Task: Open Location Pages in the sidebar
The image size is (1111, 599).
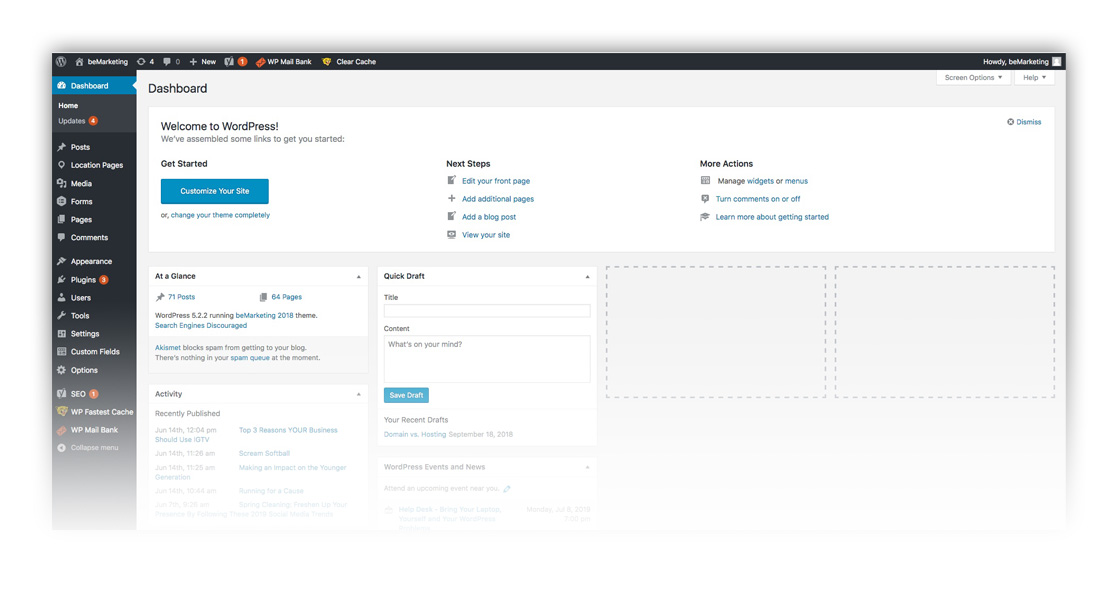Action: tap(96, 165)
